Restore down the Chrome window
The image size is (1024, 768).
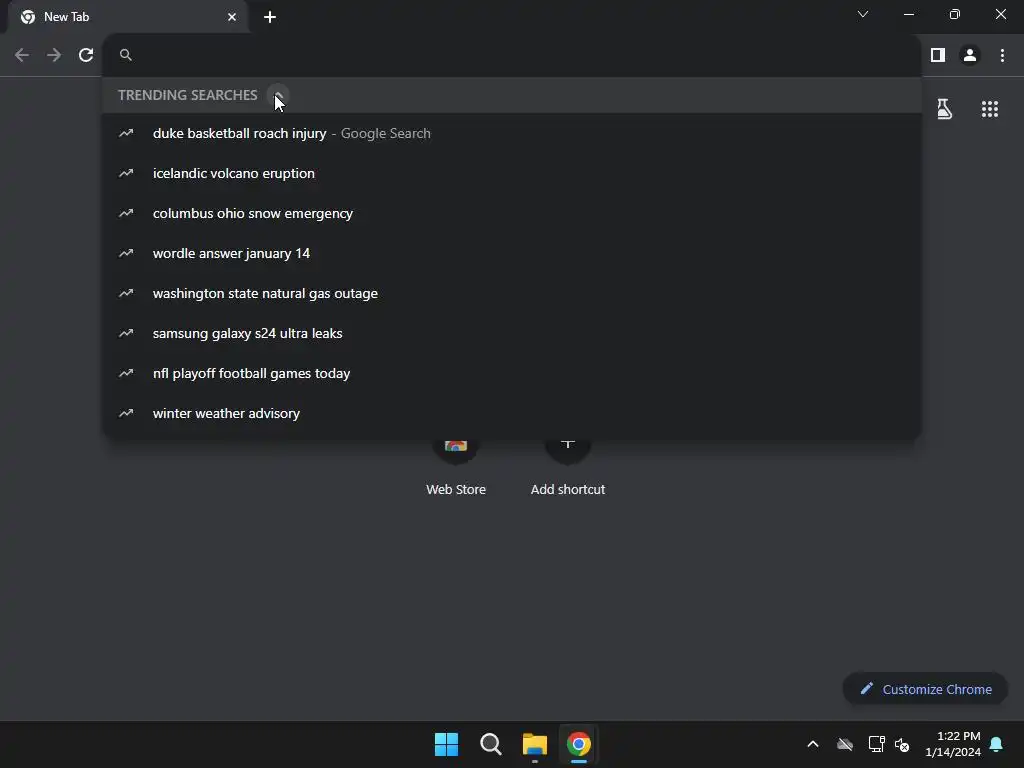(955, 14)
